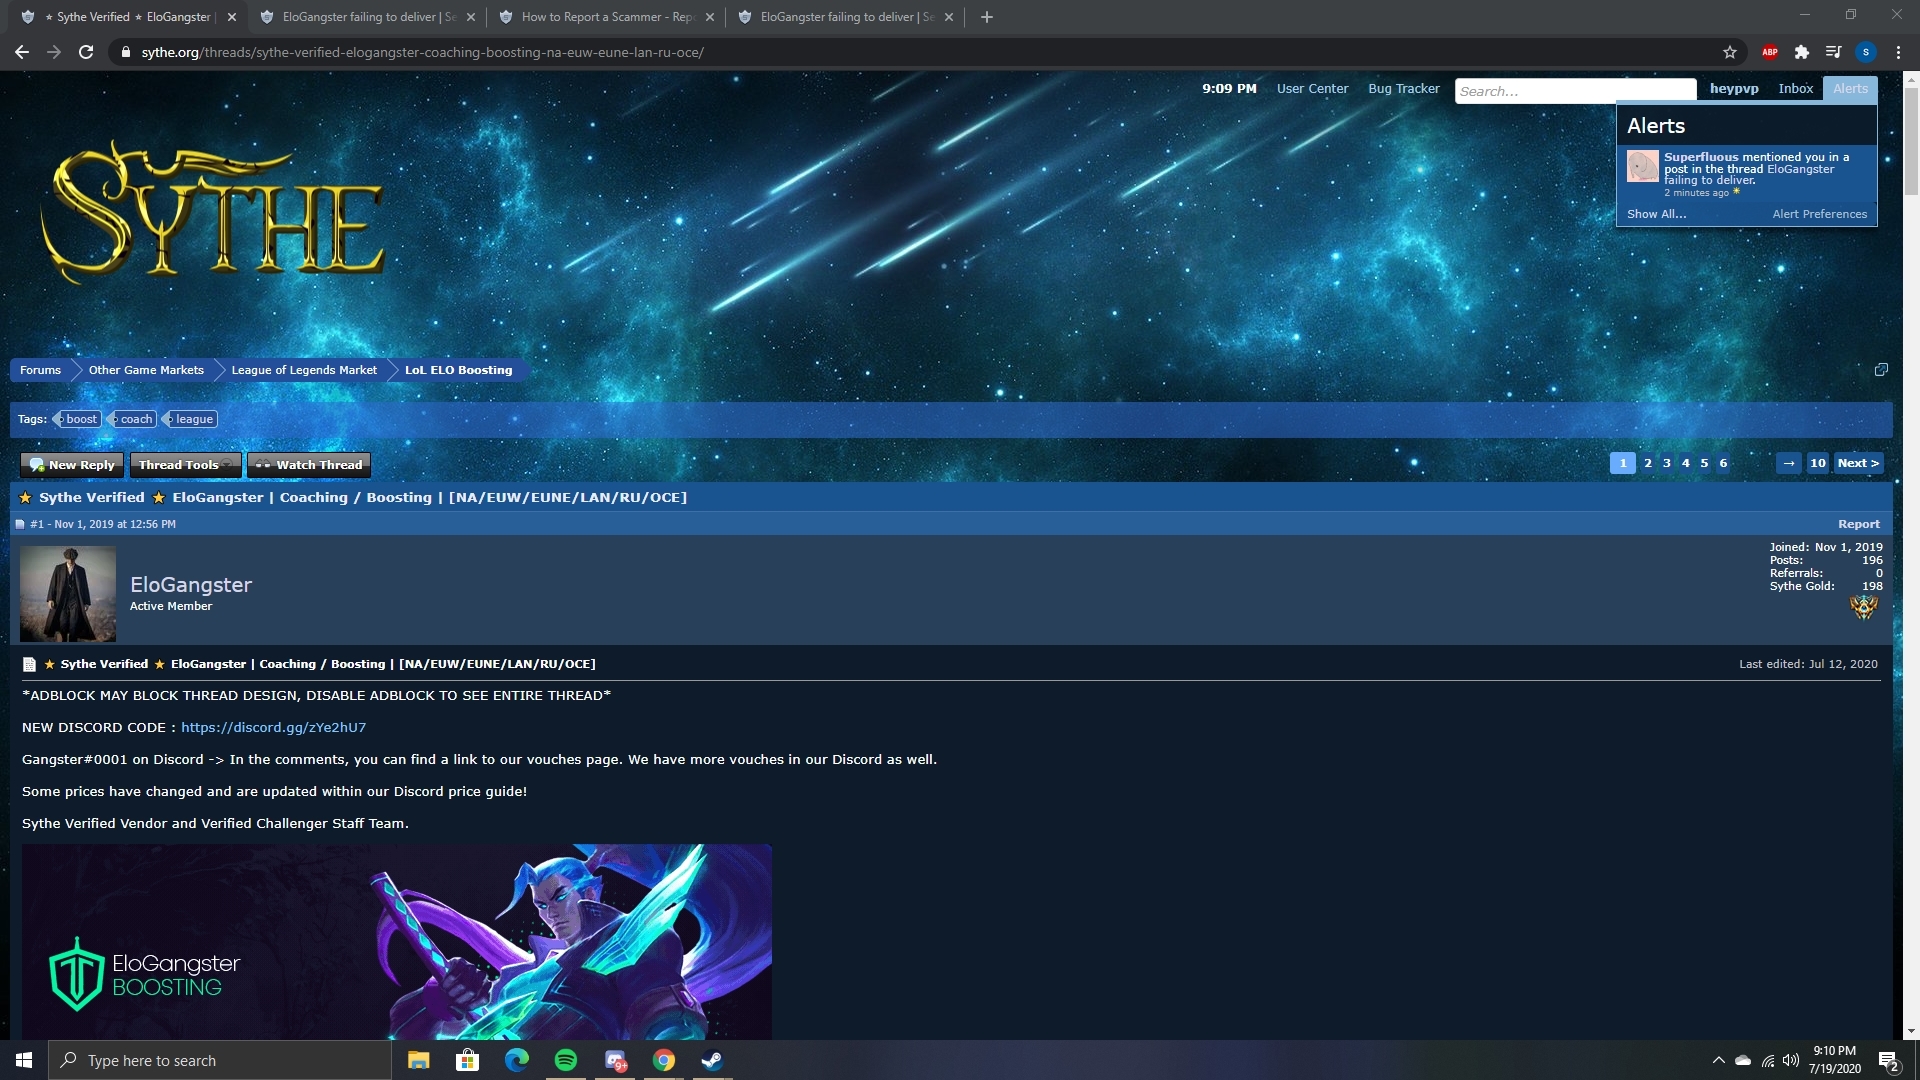This screenshot has width=1920, height=1080.
Task: Open the Chrome extensions puzzle icon
Action: (x=1801, y=52)
